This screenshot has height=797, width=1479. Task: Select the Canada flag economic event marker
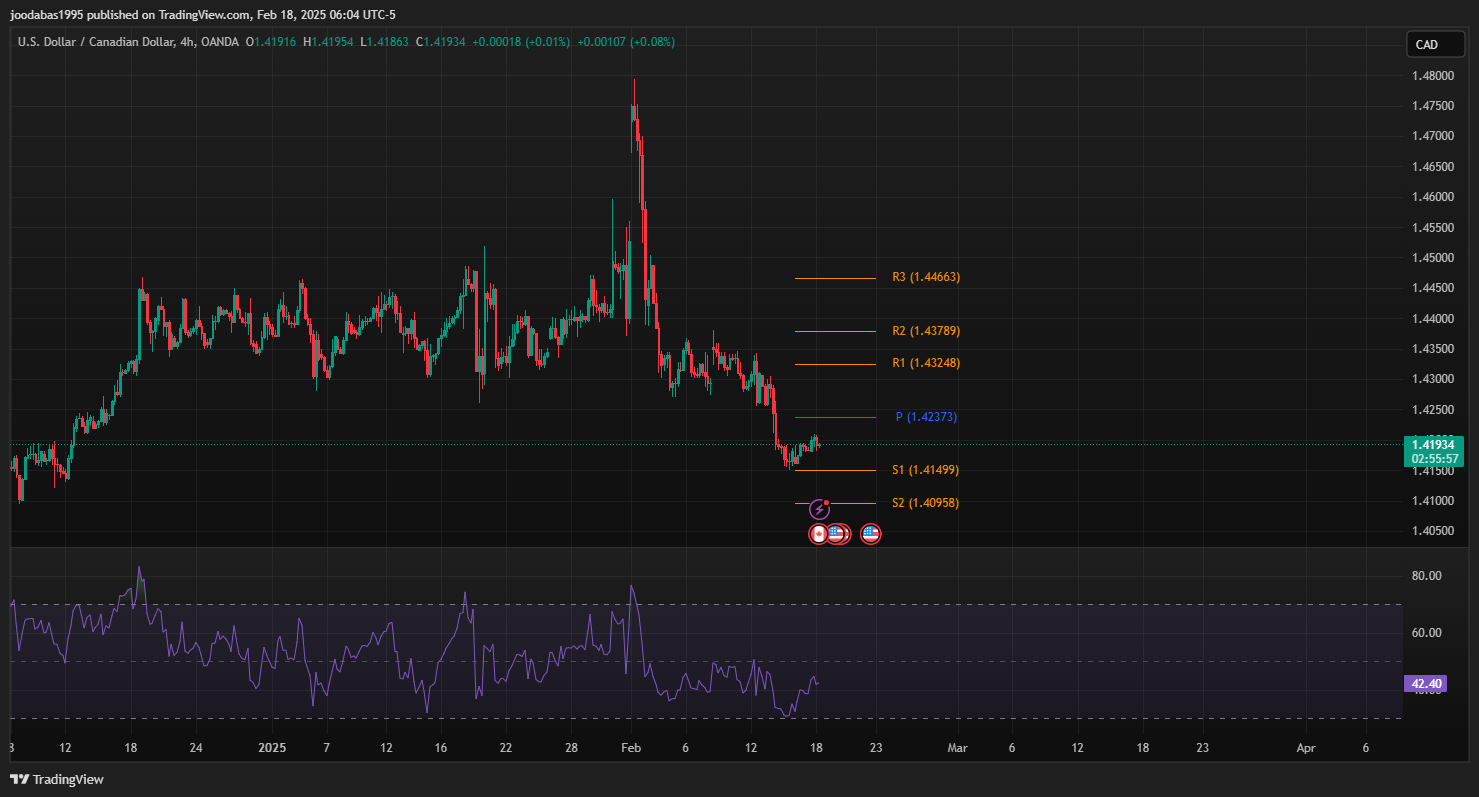[818, 534]
